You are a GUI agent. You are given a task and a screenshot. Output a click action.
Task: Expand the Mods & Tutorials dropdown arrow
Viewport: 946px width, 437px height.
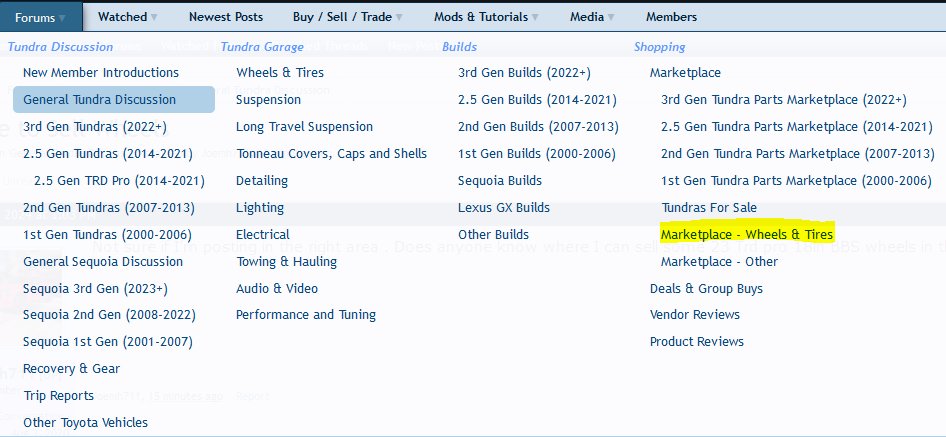coord(535,18)
